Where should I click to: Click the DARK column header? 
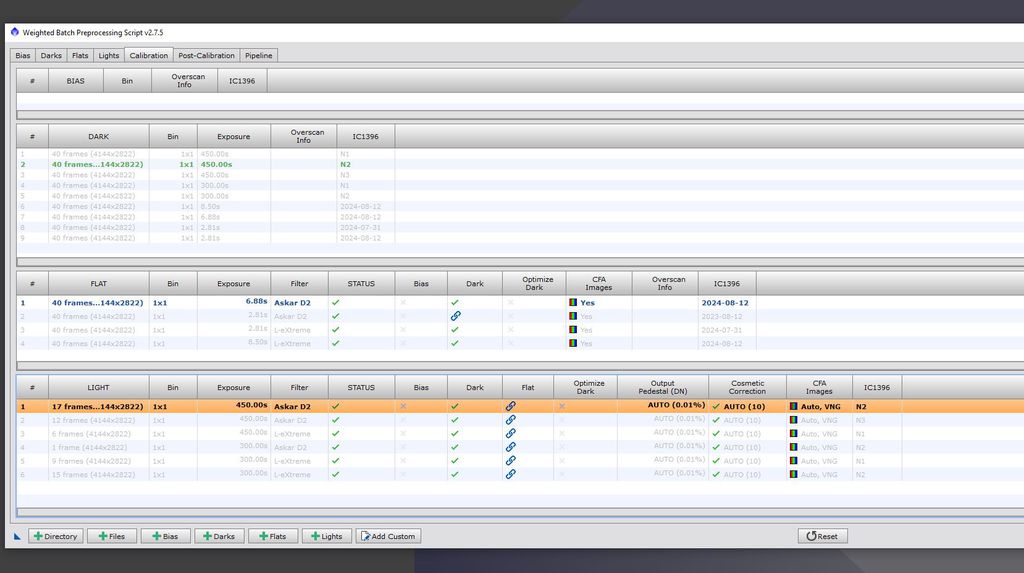pyautogui.click(x=99, y=137)
